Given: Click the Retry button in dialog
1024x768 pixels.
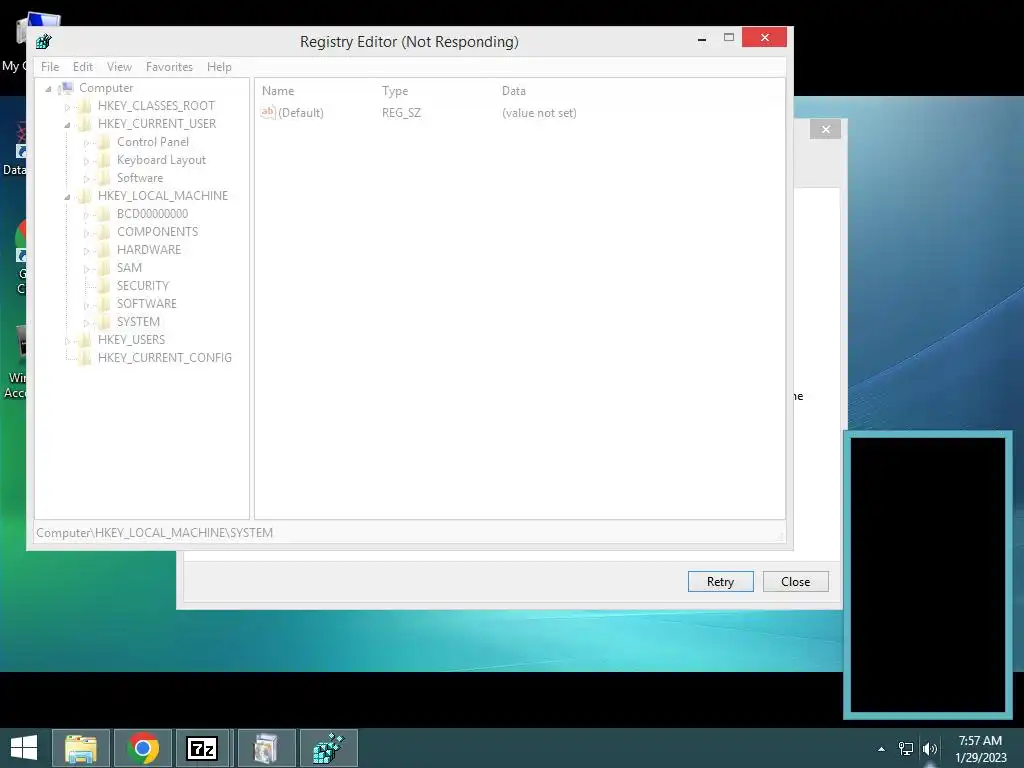Looking at the screenshot, I should point(720,581).
